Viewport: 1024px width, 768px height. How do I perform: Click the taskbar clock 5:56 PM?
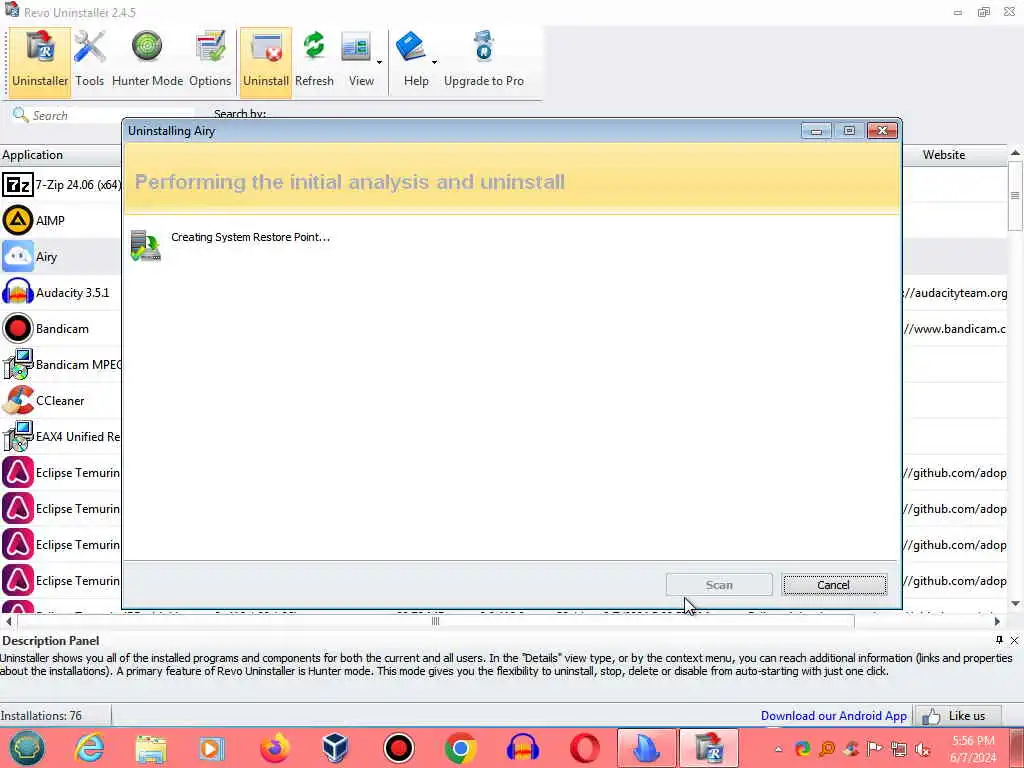[x=973, y=741]
